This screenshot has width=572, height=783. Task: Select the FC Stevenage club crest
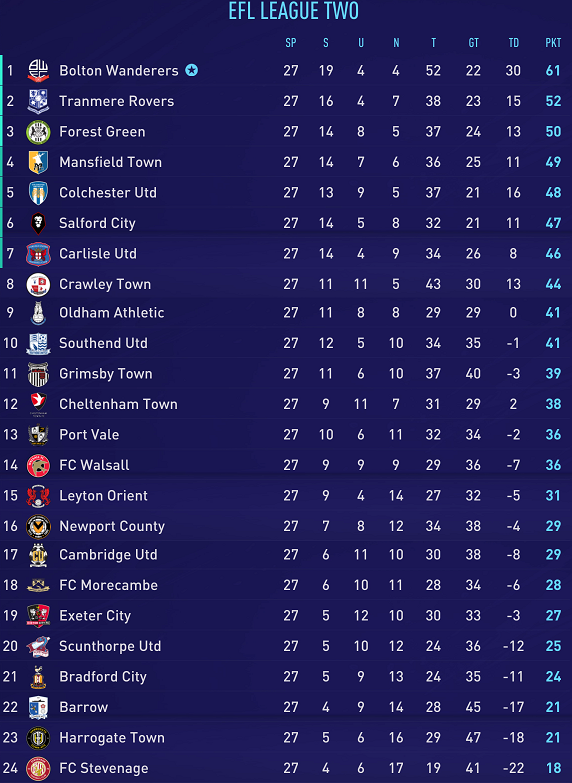click(x=38, y=769)
